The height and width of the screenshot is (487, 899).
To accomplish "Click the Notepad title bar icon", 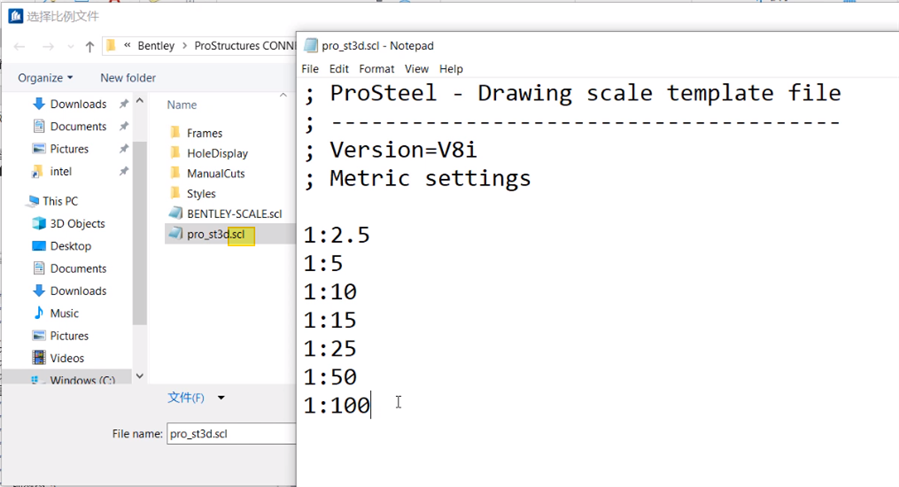I will pos(311,45).
